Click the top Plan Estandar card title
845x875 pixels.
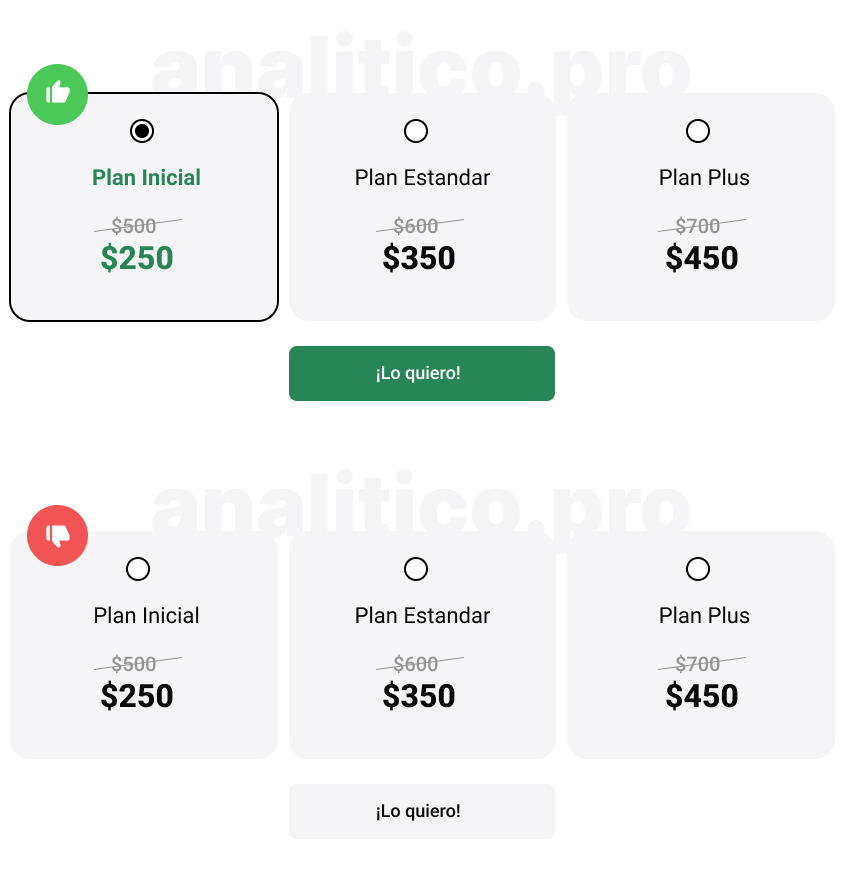(422, 177)
